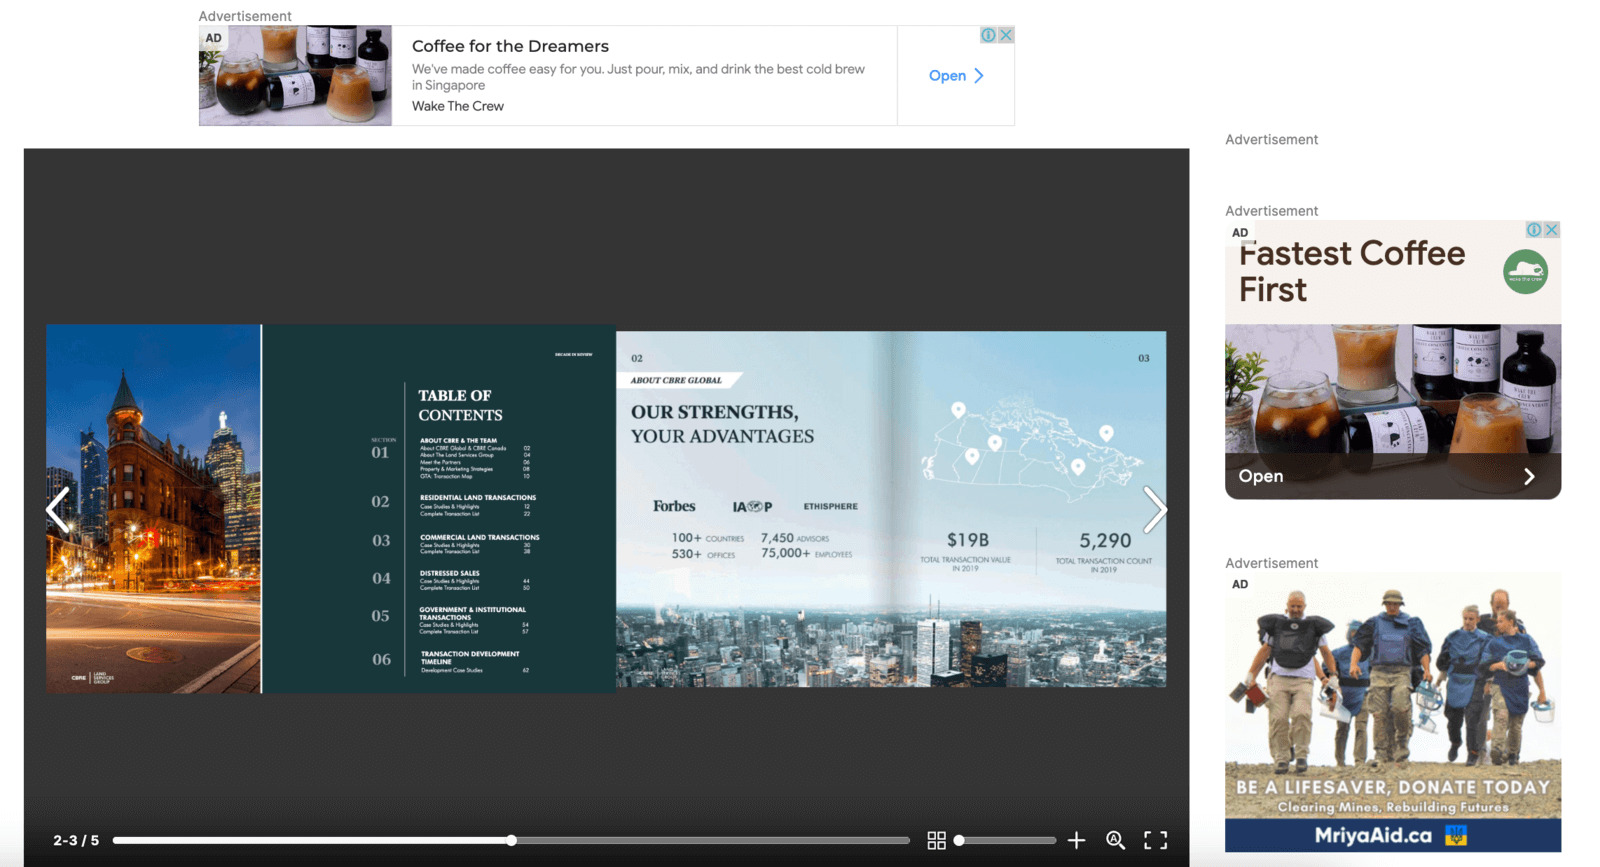Click the 5,290 transaction count figure
1600x867 pixels.
pyautogui.click(x=1105, y=540)
